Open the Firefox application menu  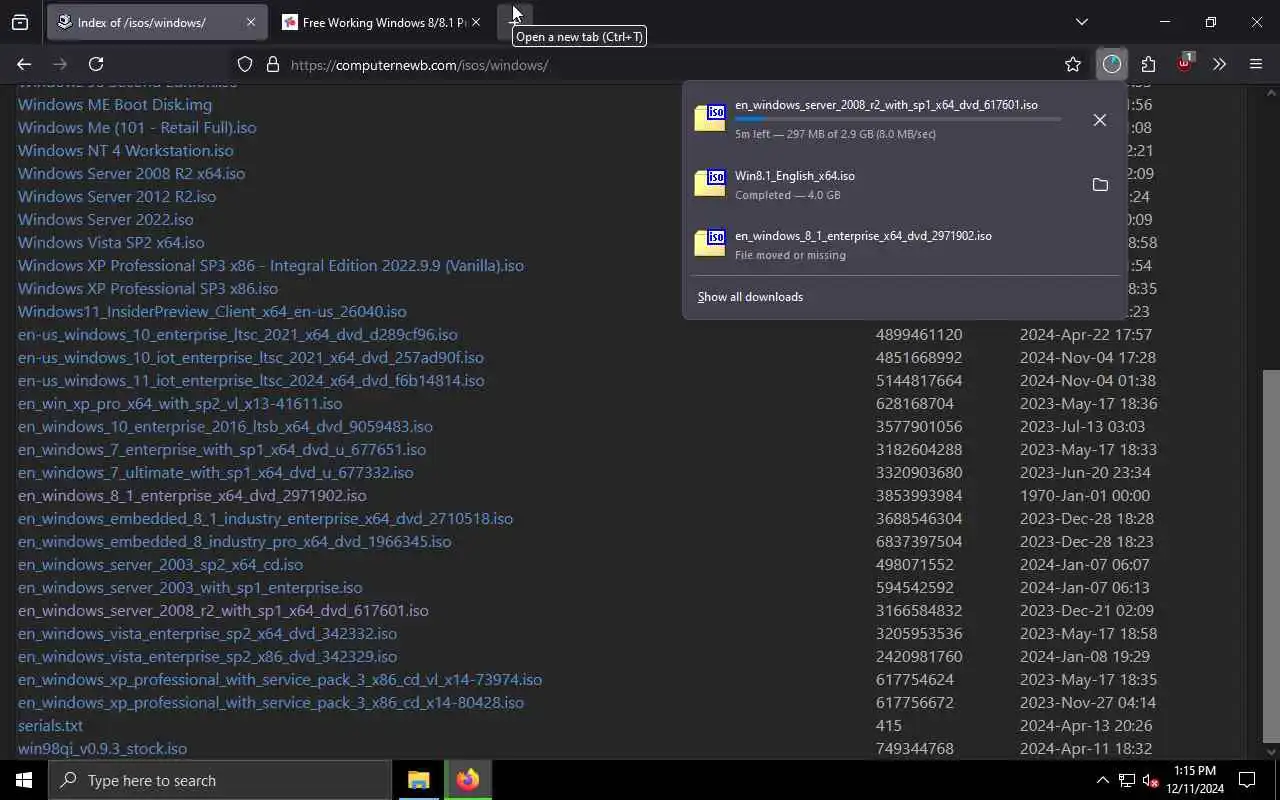(x=1256, y=64)
